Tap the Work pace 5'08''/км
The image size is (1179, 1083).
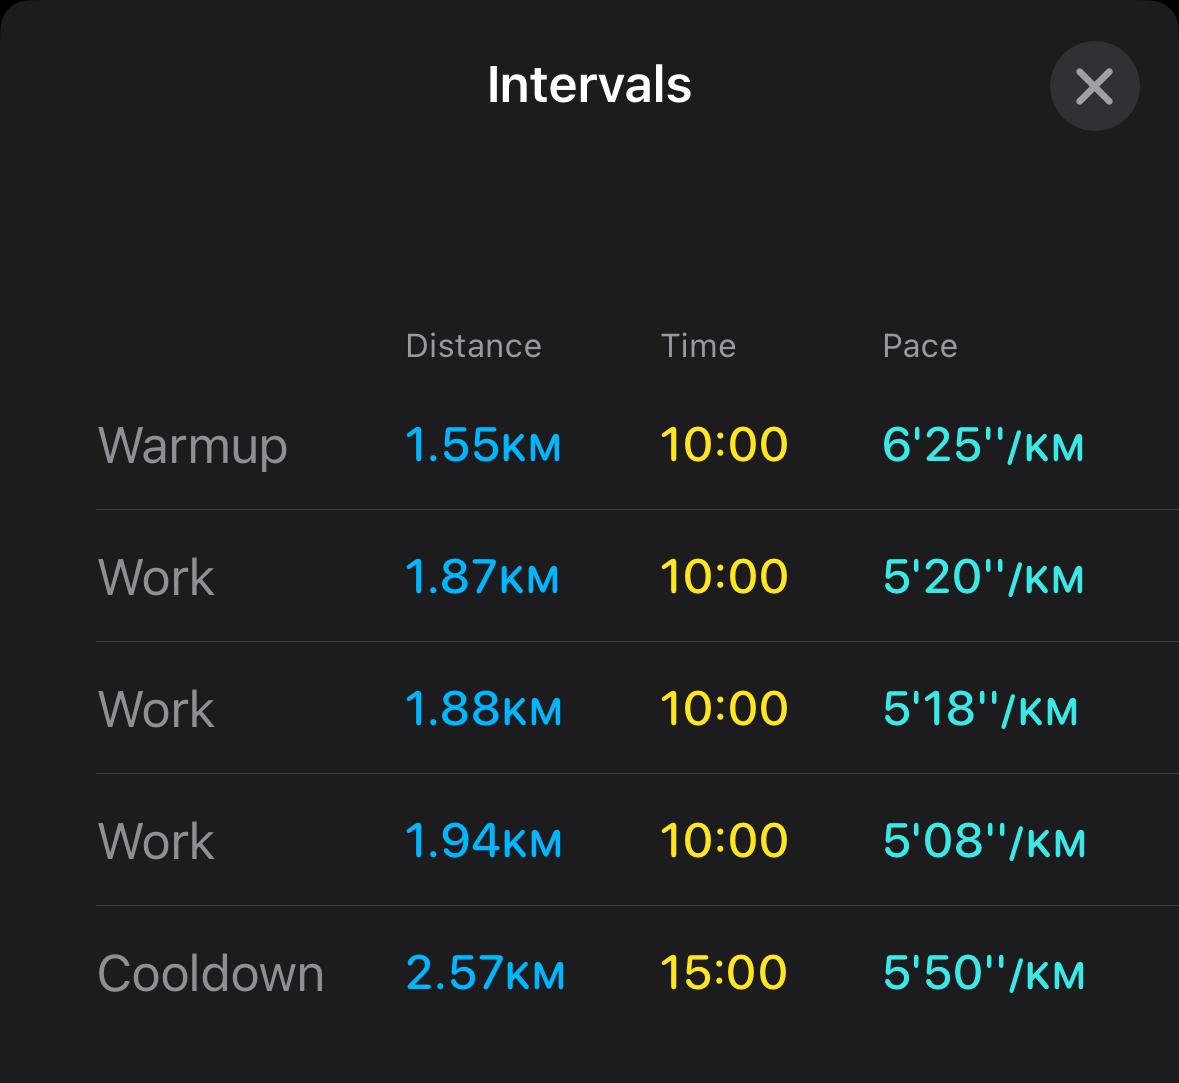pos(984,840)
